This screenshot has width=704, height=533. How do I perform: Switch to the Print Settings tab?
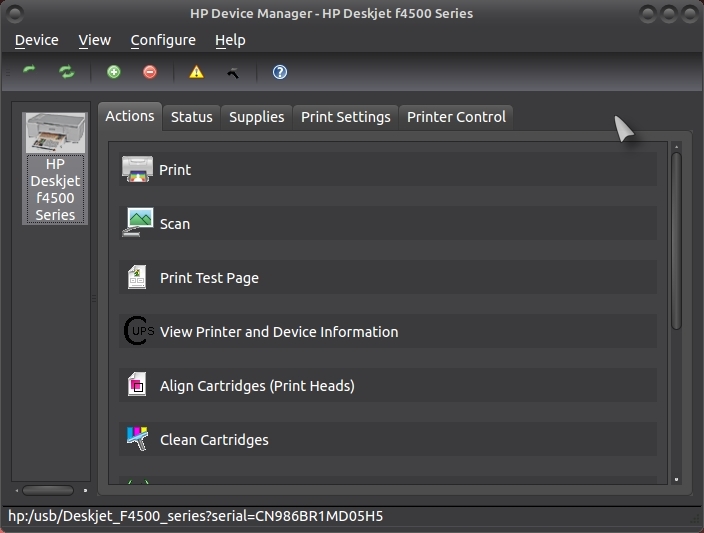click(x=345, y=117)
